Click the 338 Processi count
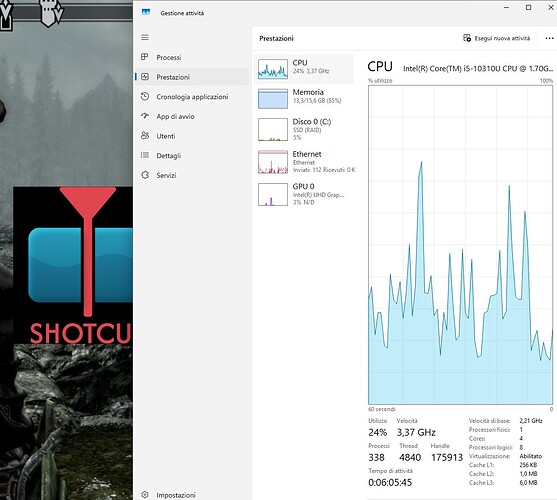Screen dimensions: 557x500 [376, 457]
